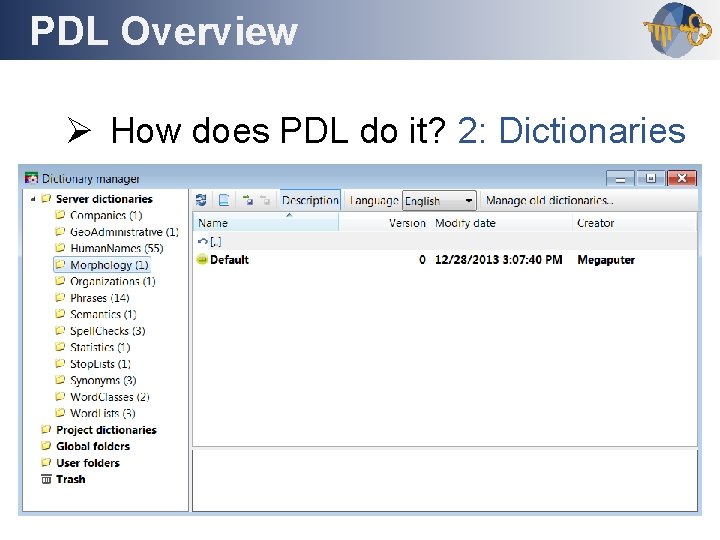Click the refresh dictionaries toolbar icon
The height and width of the screenshot is (540, 720).
tap(201, 200)
